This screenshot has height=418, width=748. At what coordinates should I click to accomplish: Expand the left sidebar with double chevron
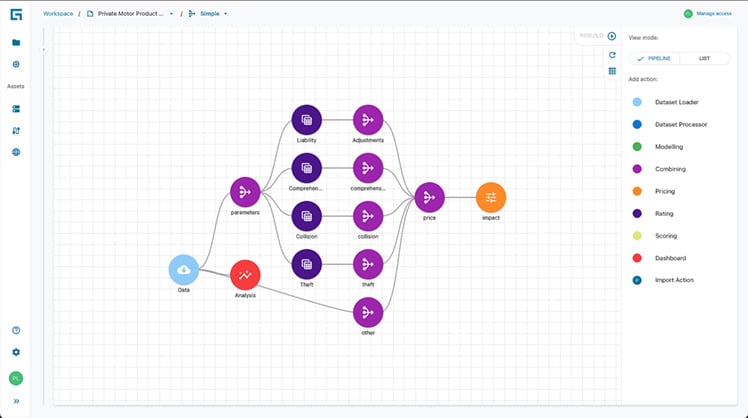point(16,401)
